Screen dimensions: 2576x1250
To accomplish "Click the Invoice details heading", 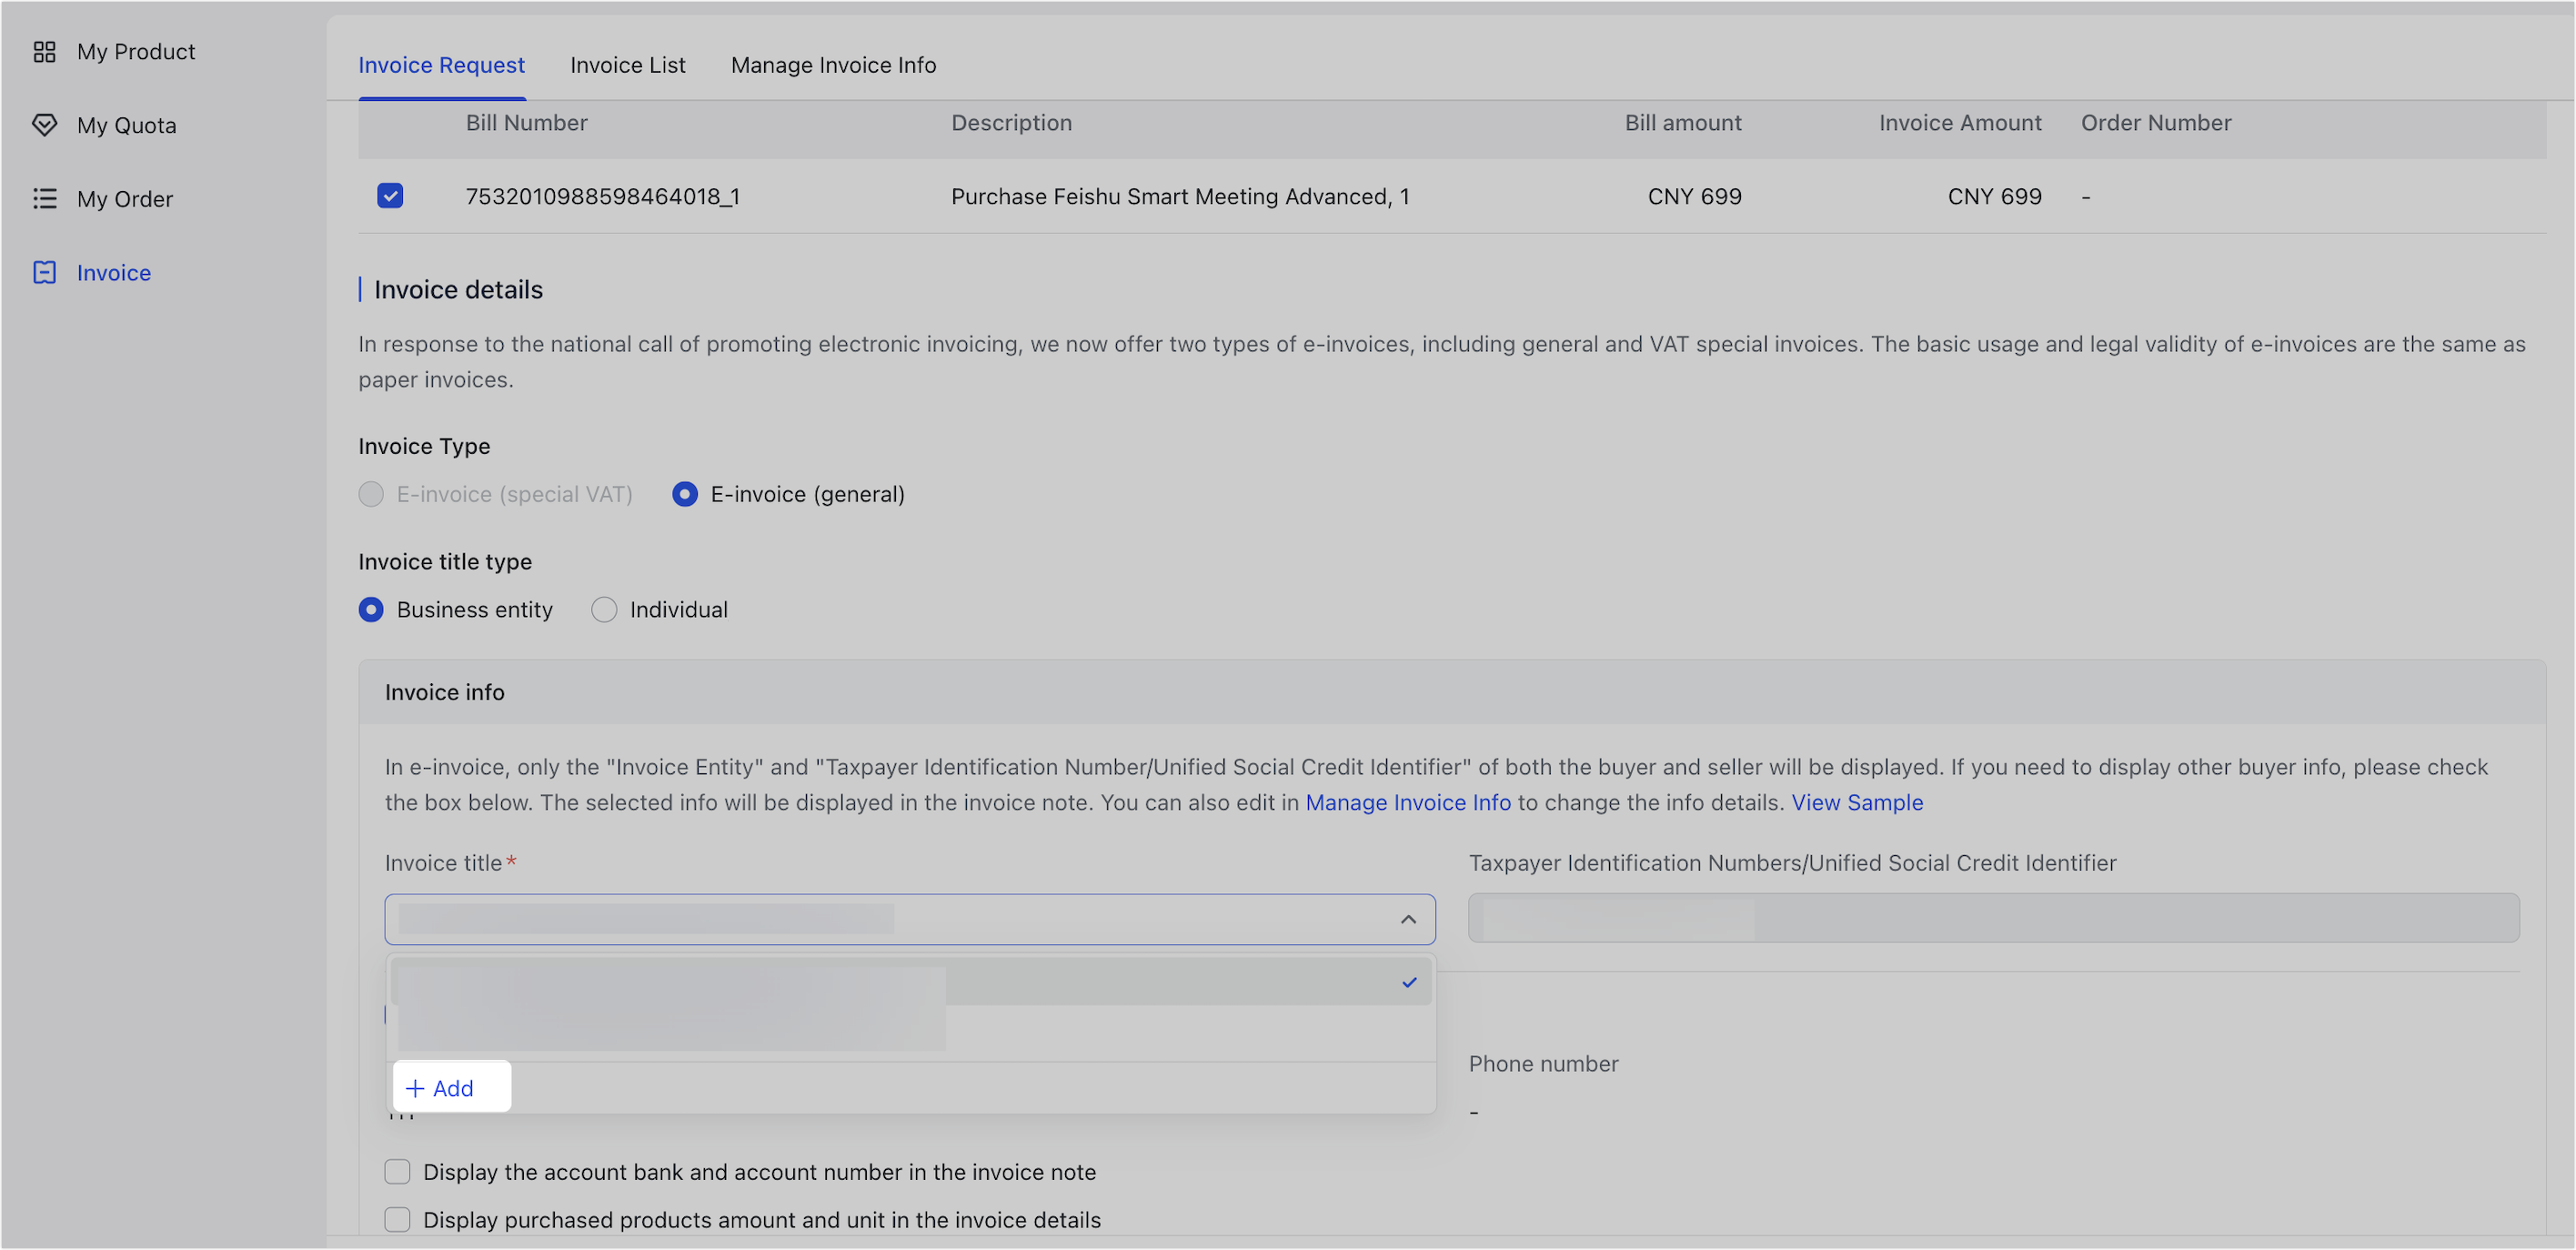I will point(458,290).
